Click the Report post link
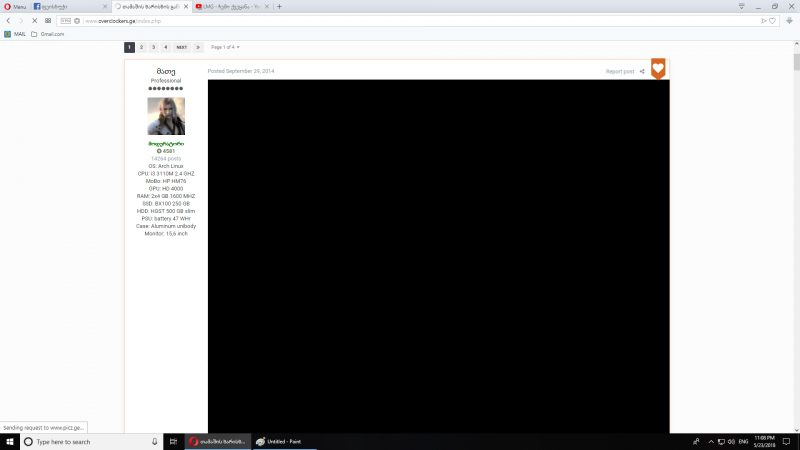The width and height of the screenshot is (800, 450). coord(620,71)
